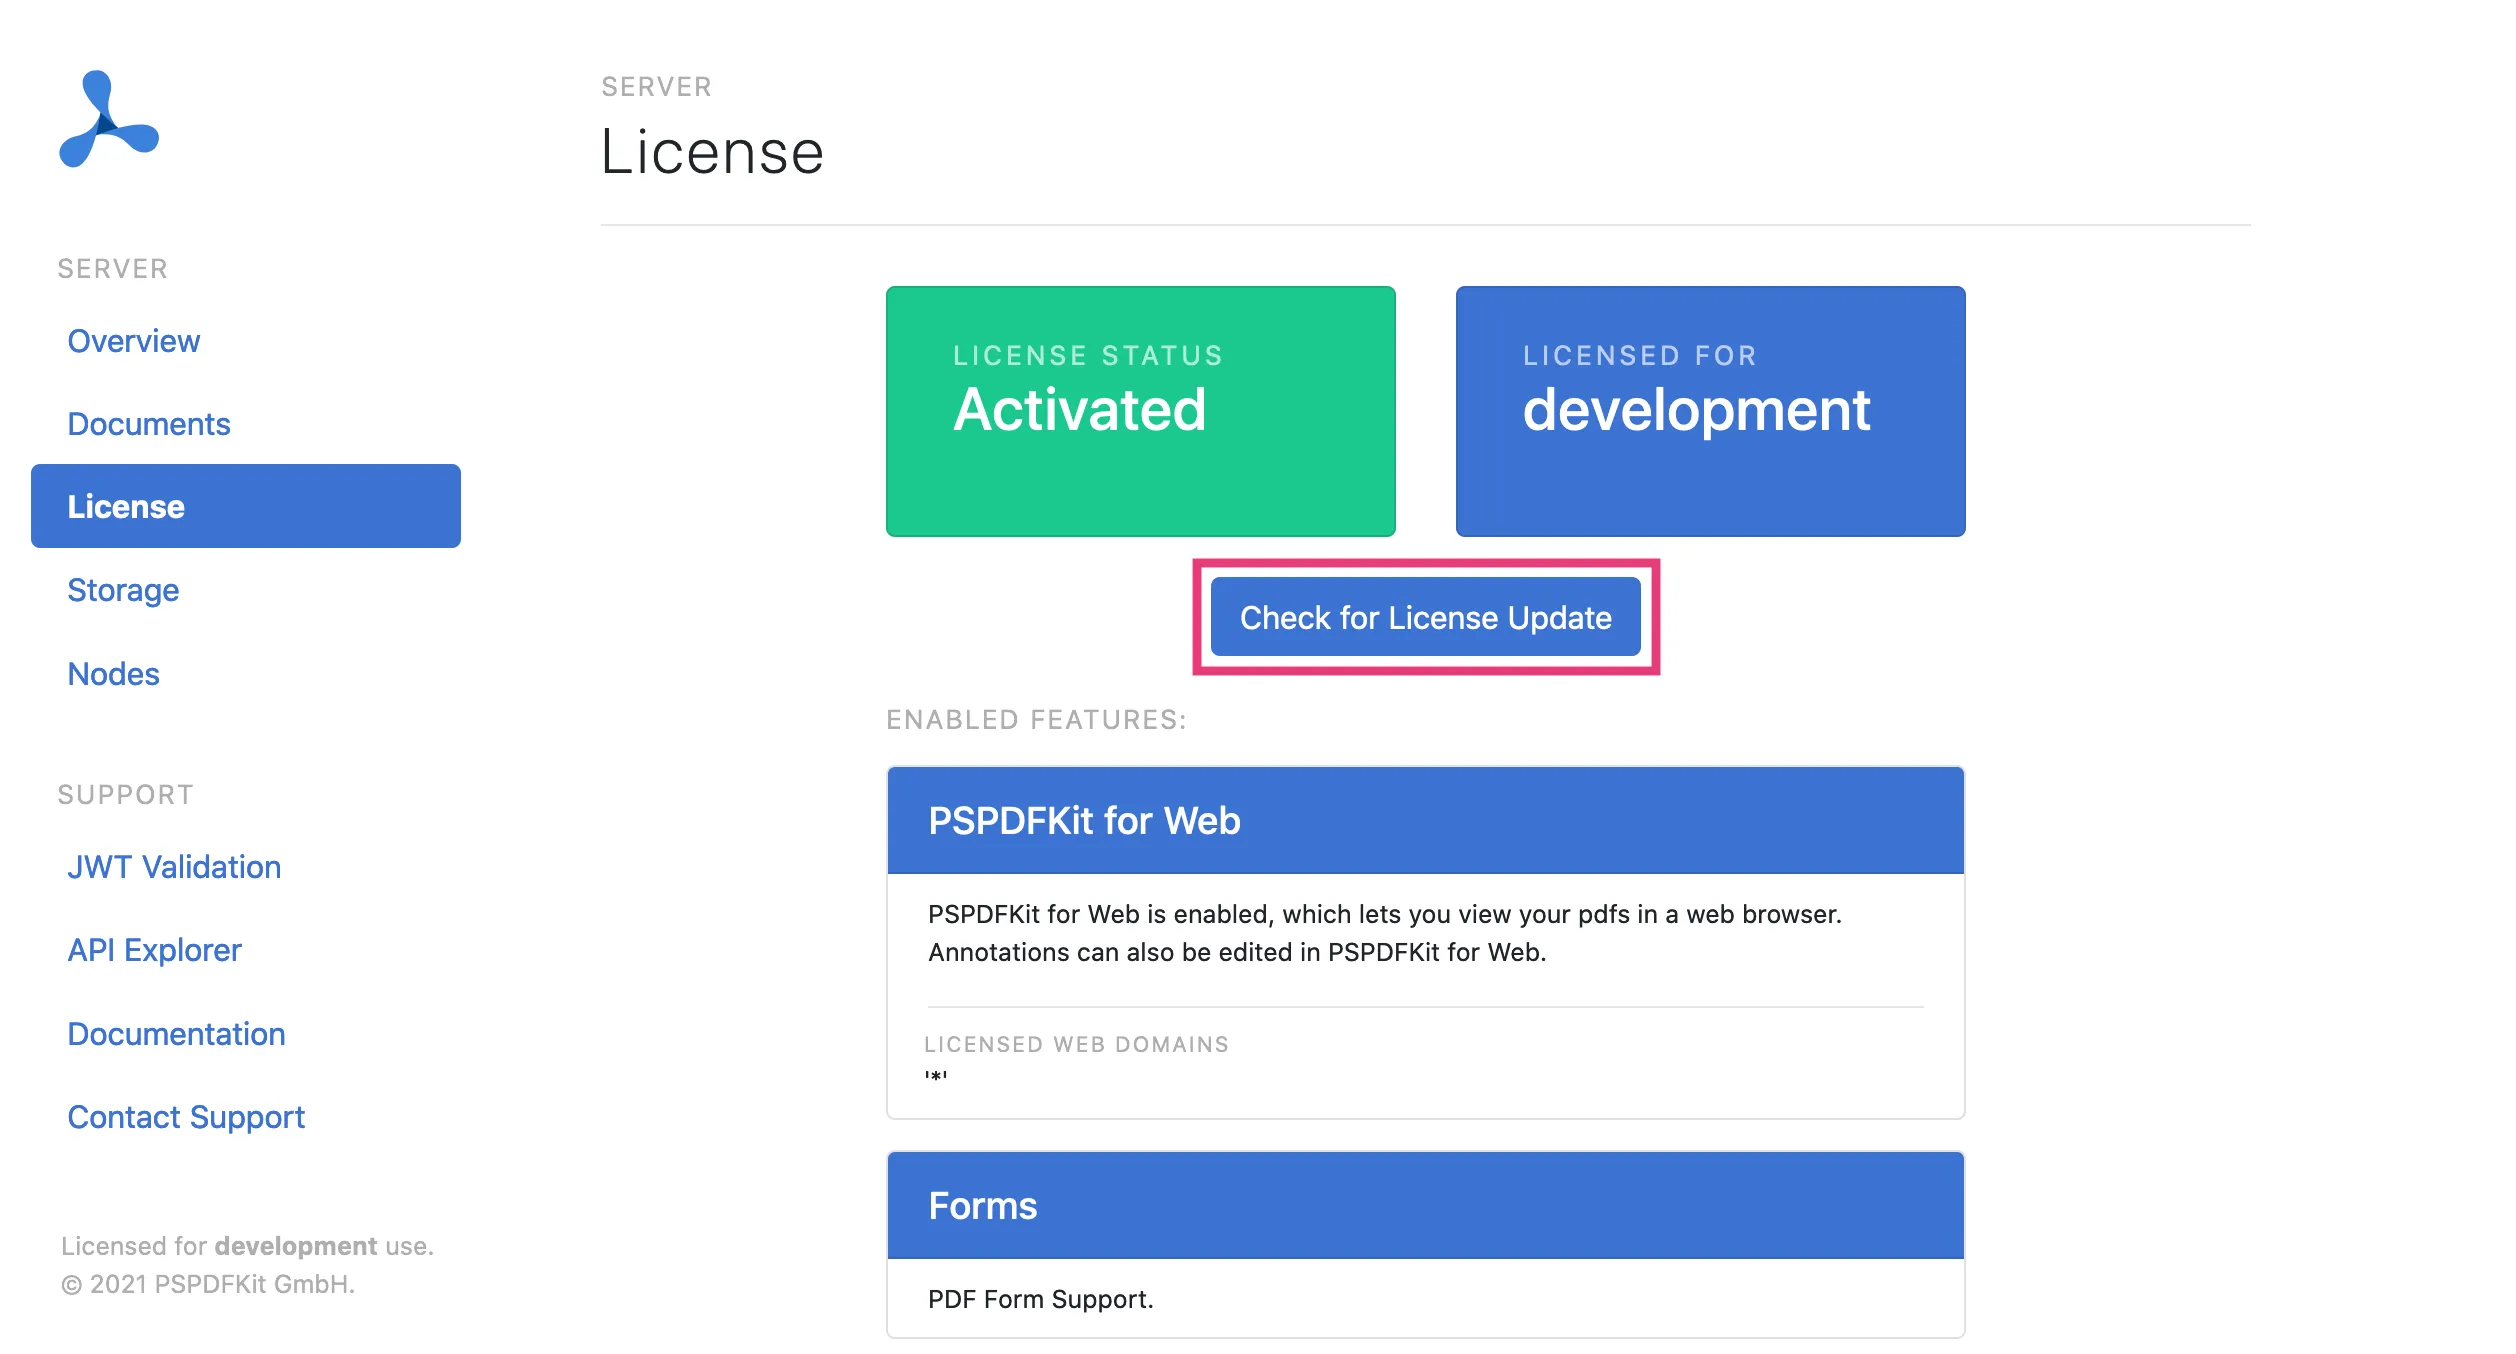
Task: Select the License sidebar item
Action: (246, 506)
